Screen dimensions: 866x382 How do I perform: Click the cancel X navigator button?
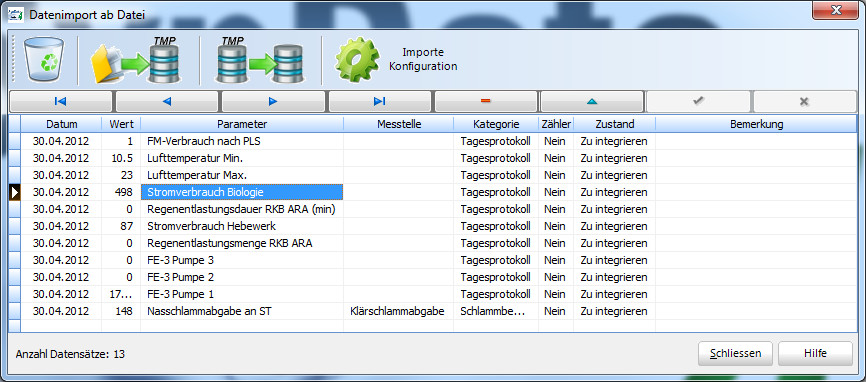[805, 101]
